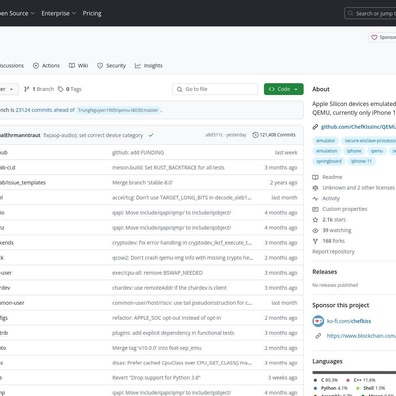Open the github.com/ChefKissInc/QEMU link
This screenshot has width=396, height=396.
(358, 127)
